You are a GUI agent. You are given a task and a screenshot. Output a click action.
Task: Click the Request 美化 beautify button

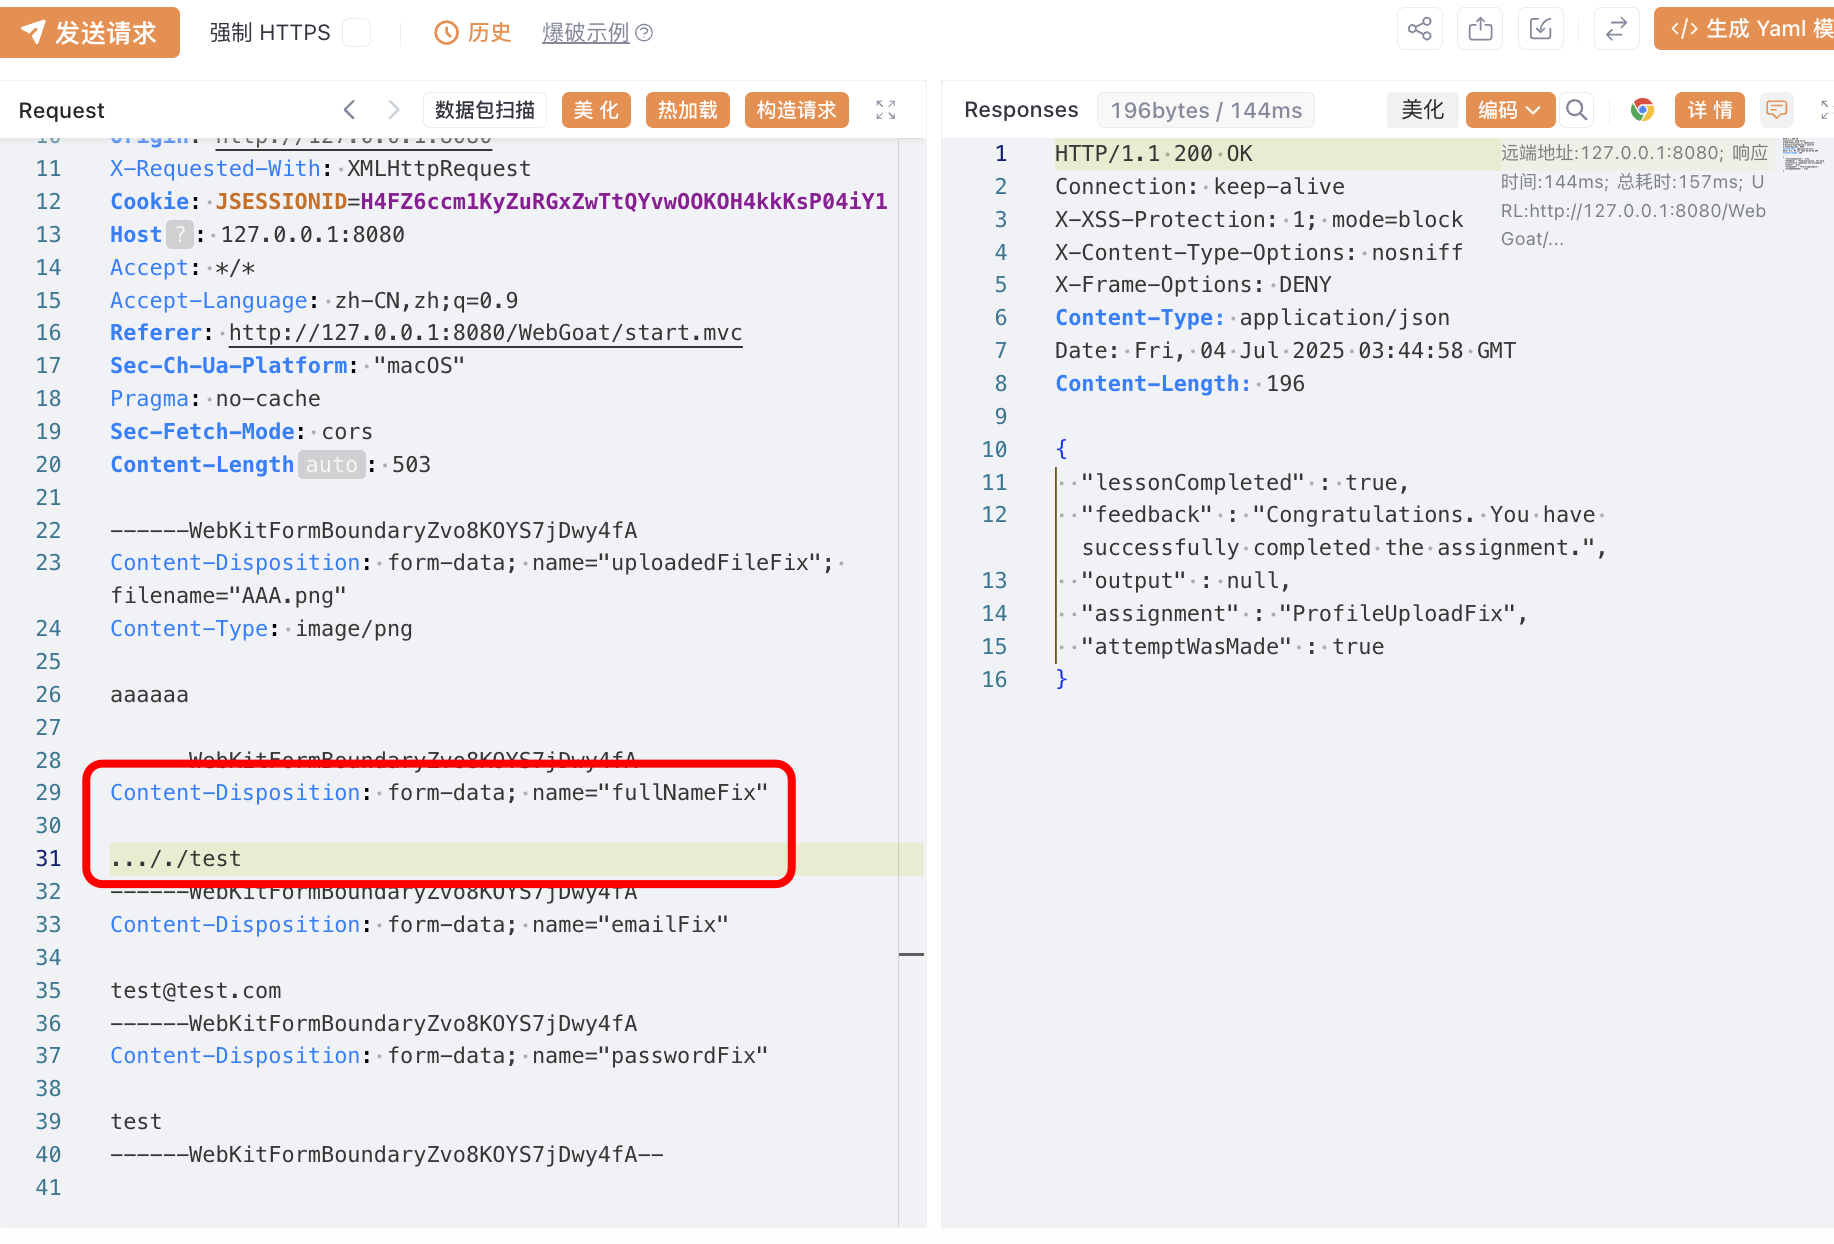coord(596,110)
